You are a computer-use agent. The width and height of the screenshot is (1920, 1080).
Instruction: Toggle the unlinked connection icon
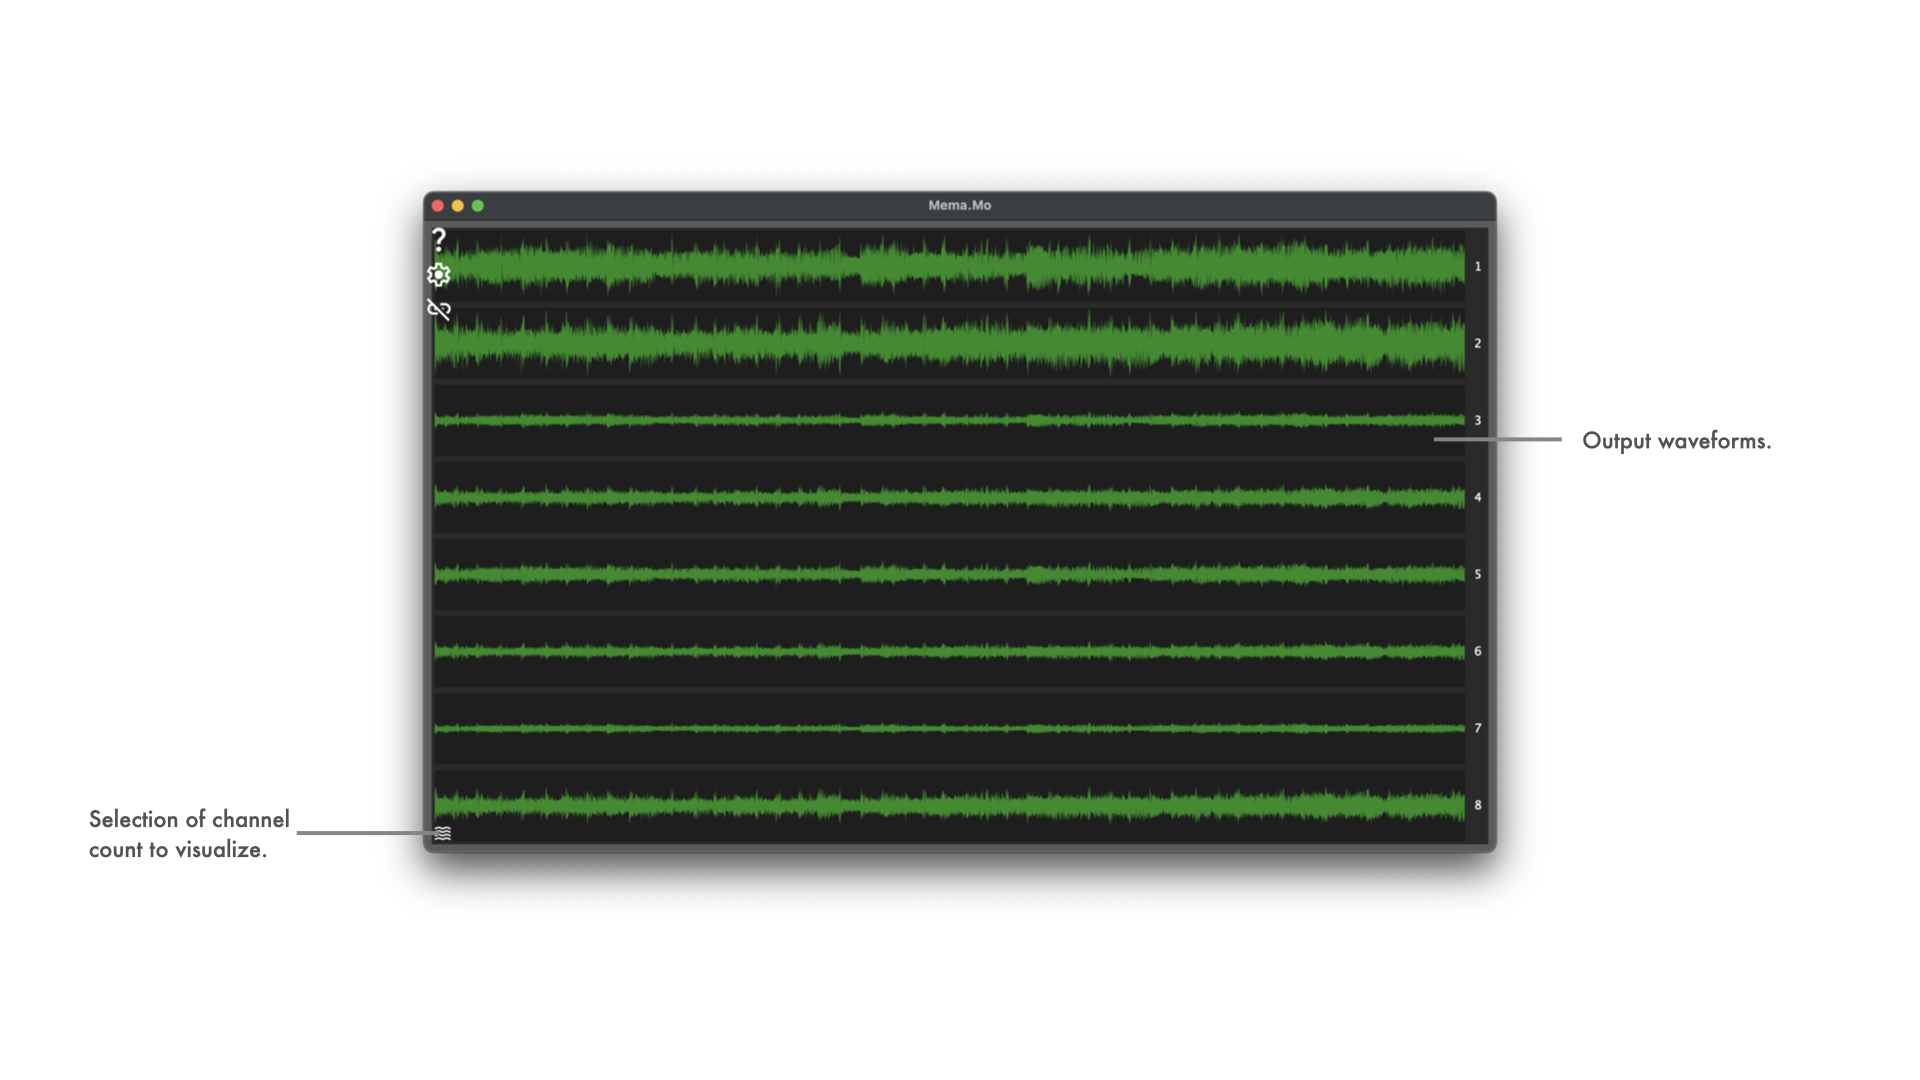(439, 309)
